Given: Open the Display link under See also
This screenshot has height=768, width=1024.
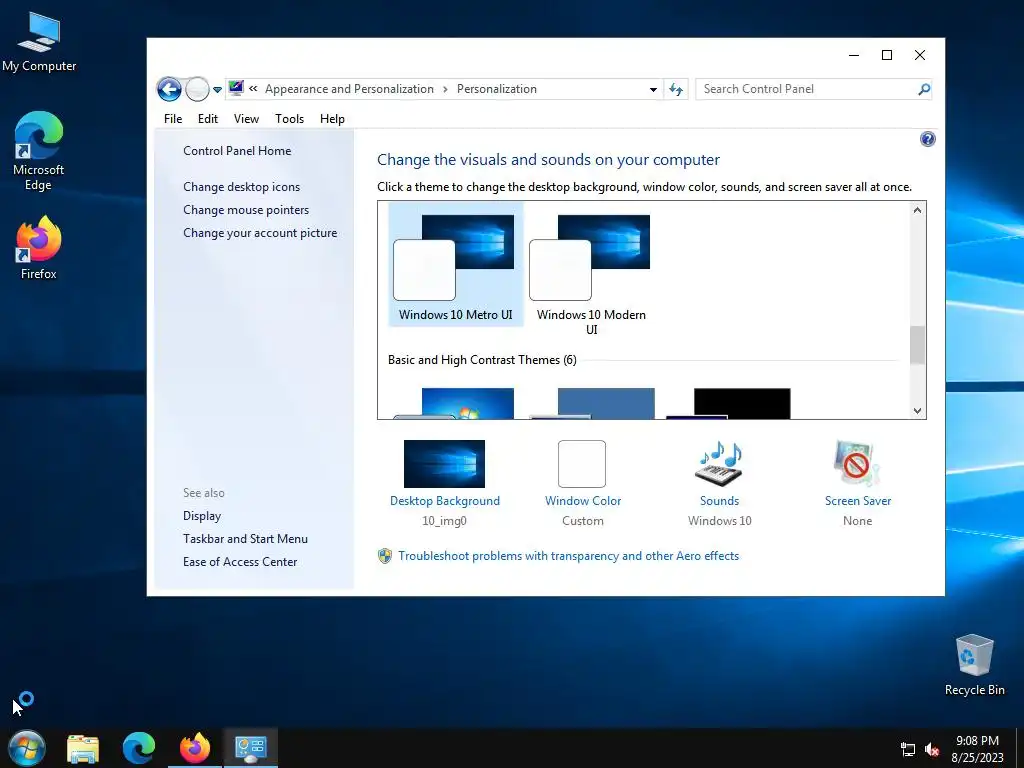Looking at the screenshot, I should click(202, 516).
